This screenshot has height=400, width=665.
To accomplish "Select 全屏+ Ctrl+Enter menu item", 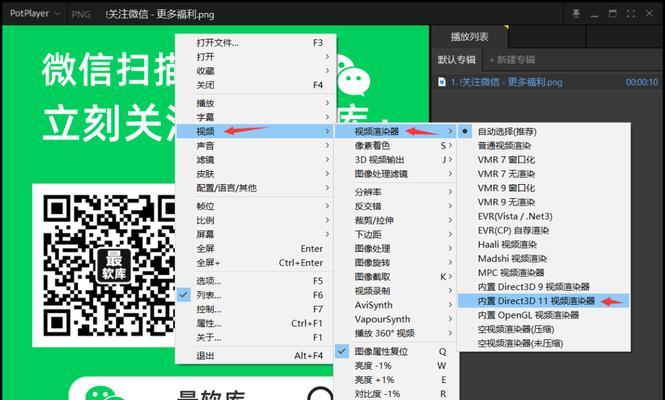I will 256,263.
